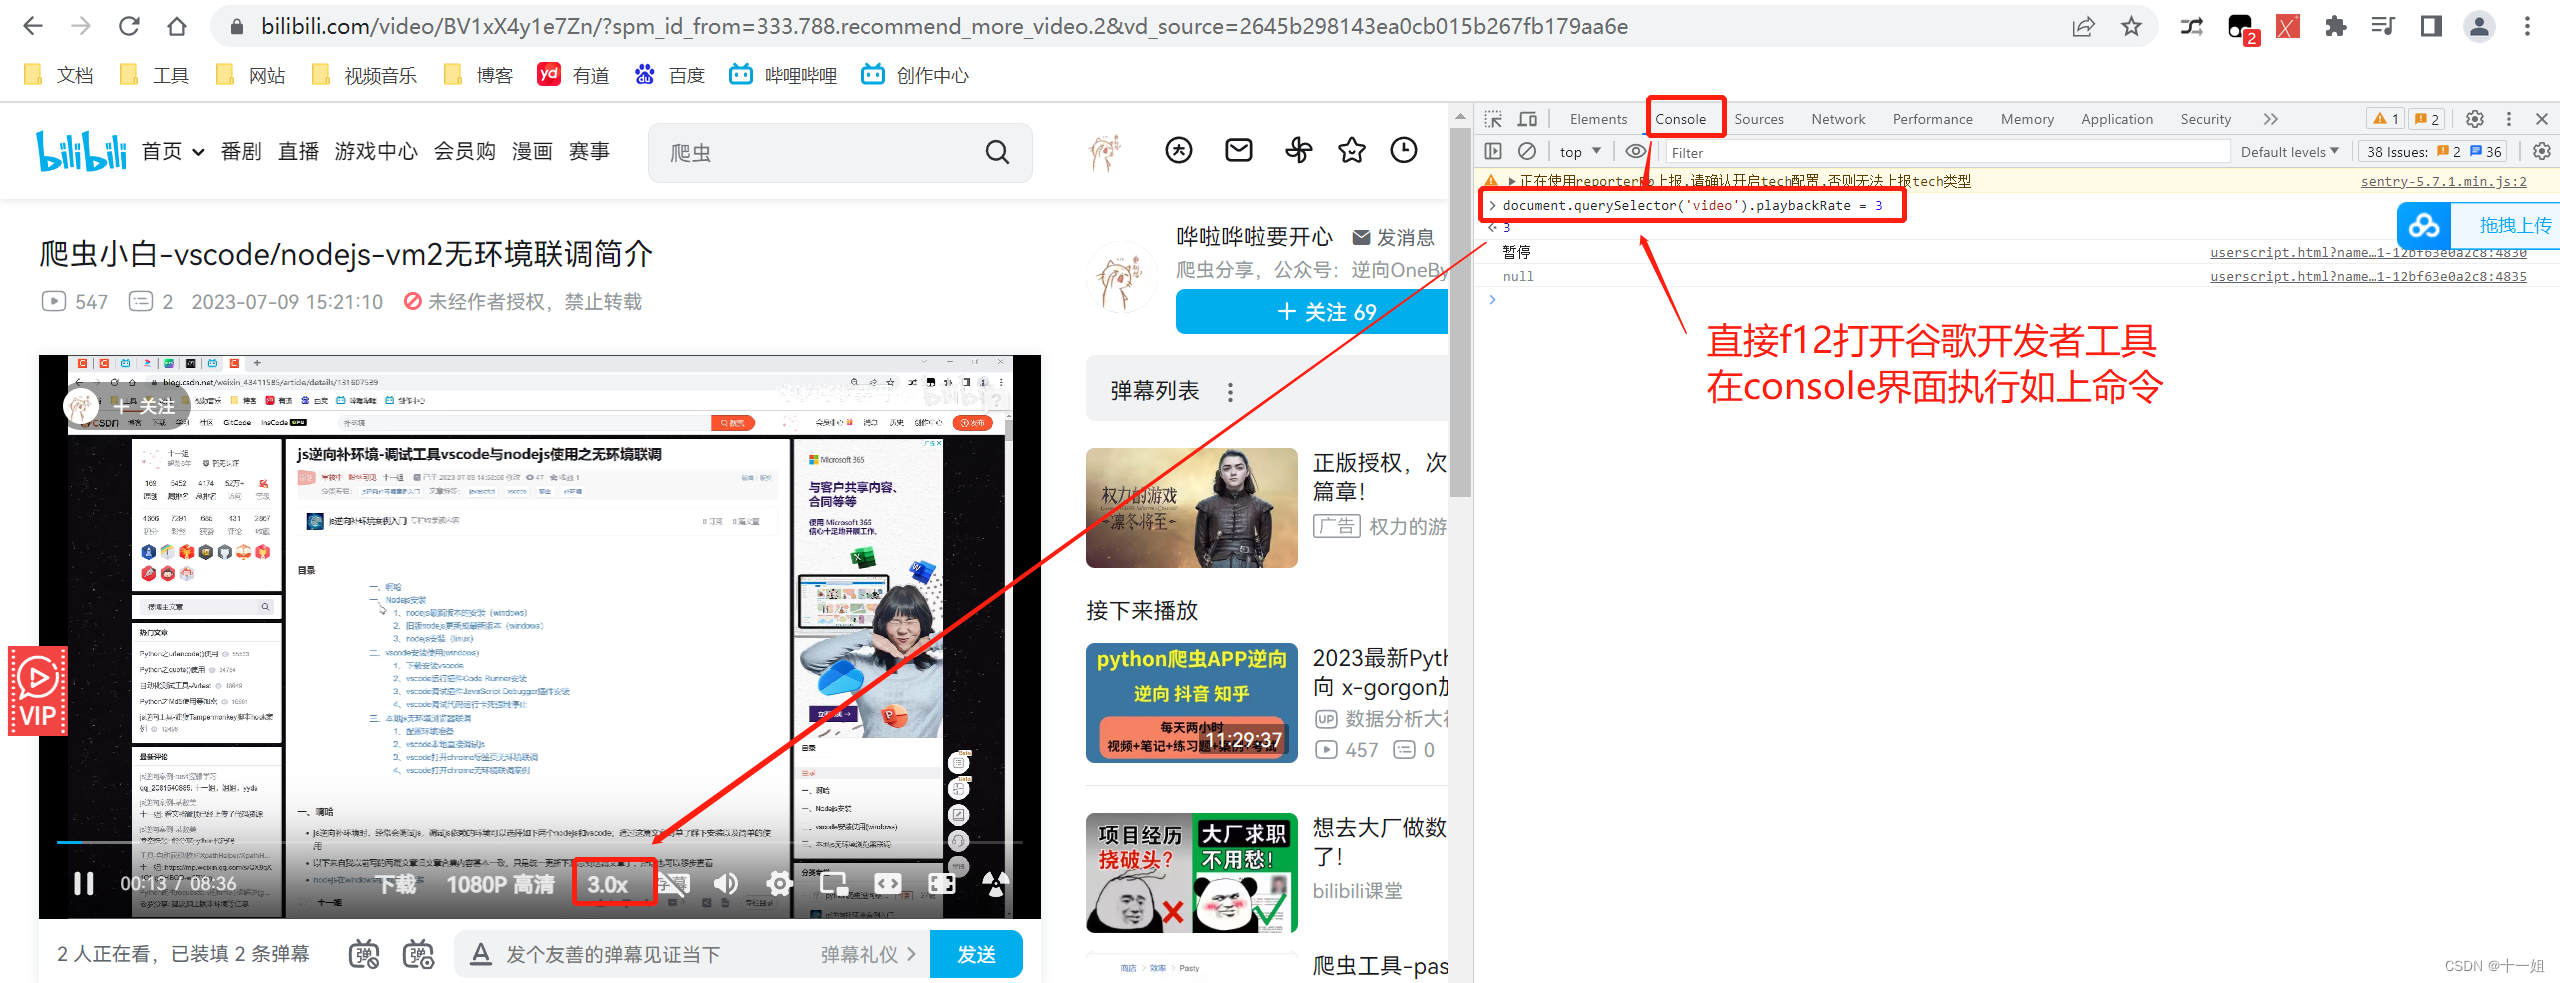Select the DevTools inspect element tool

click(1493, 119)
